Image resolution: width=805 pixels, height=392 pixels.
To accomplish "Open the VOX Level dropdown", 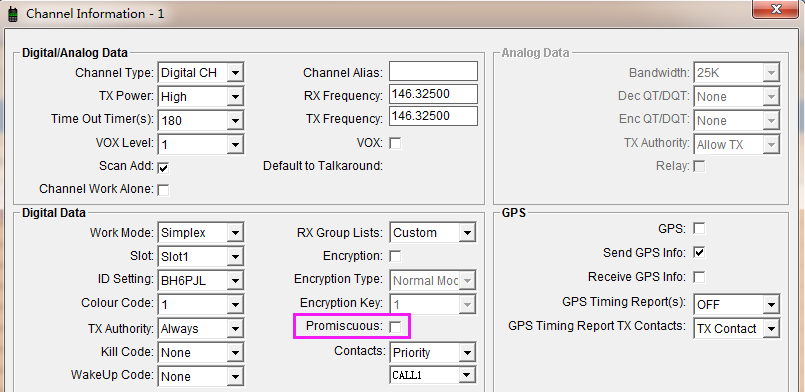I will (x=201, y=144).
